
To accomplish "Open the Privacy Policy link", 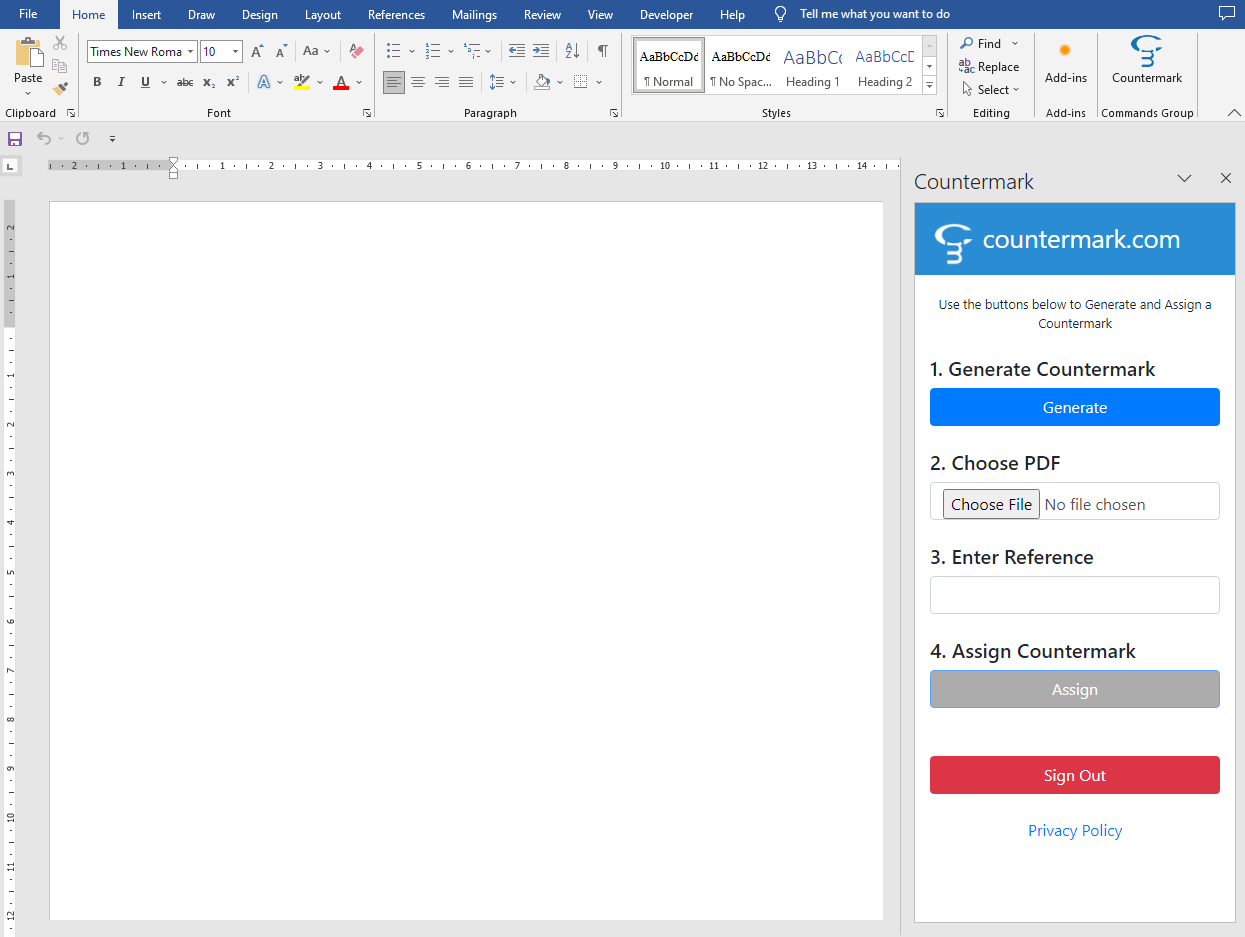I will tap(1075, 830).
